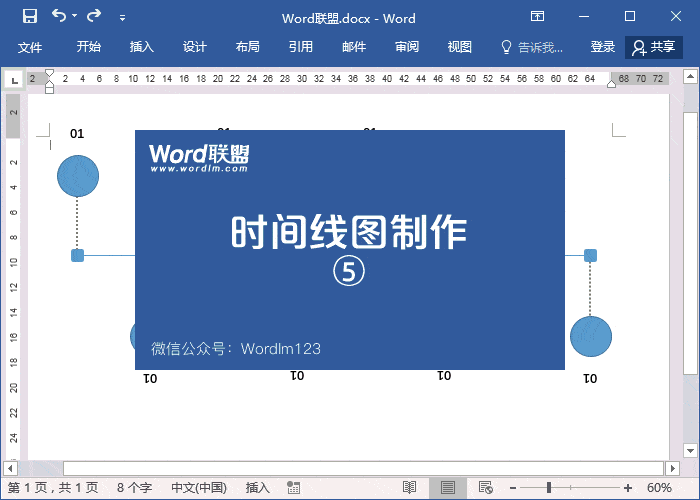Undo the last action
This screenshot has height=500, width=700.
coord(59,16)
